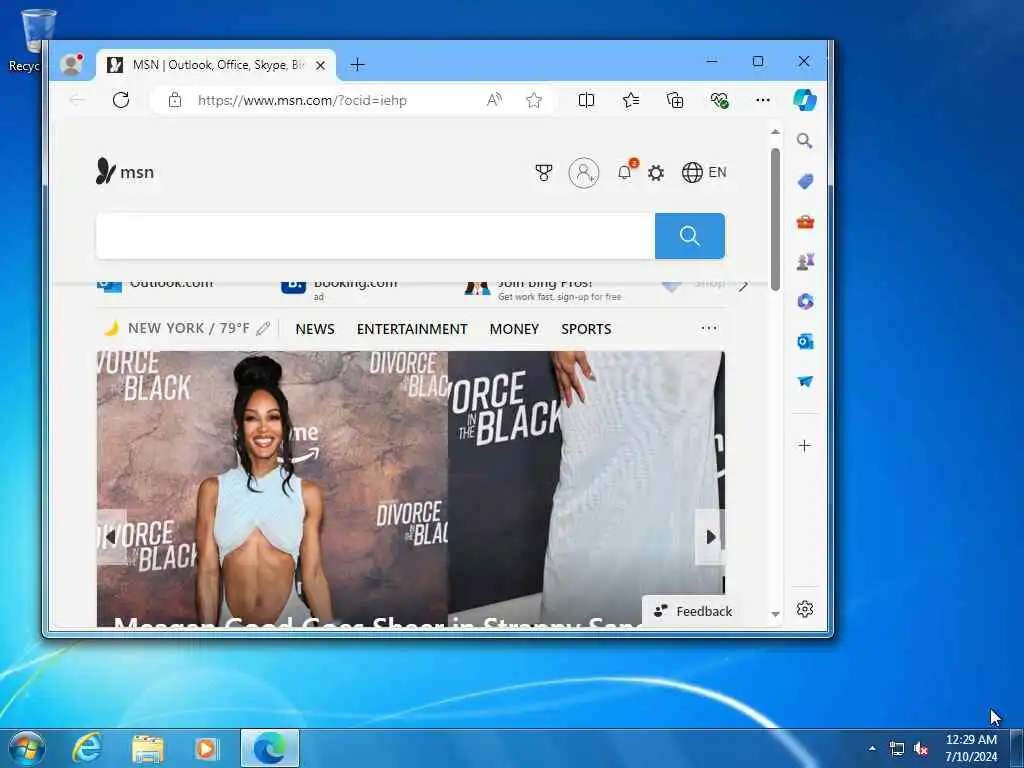Open MSN notifications bell
Image resolution: width=1024 pixels, height=768 pixels.
pos(625,171)
